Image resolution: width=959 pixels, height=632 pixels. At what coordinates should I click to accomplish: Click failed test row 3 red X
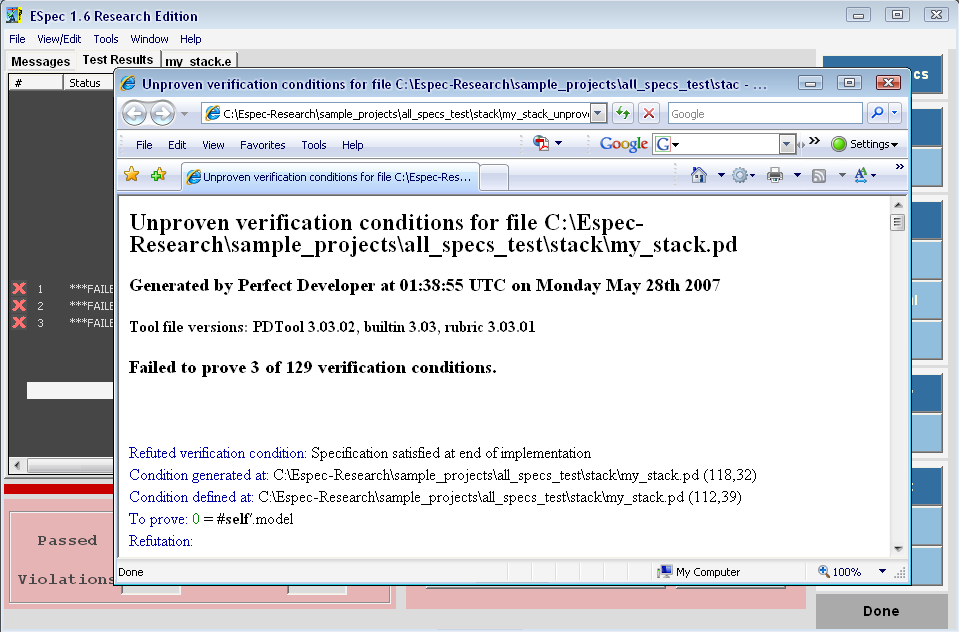click(x=19, y=322)
